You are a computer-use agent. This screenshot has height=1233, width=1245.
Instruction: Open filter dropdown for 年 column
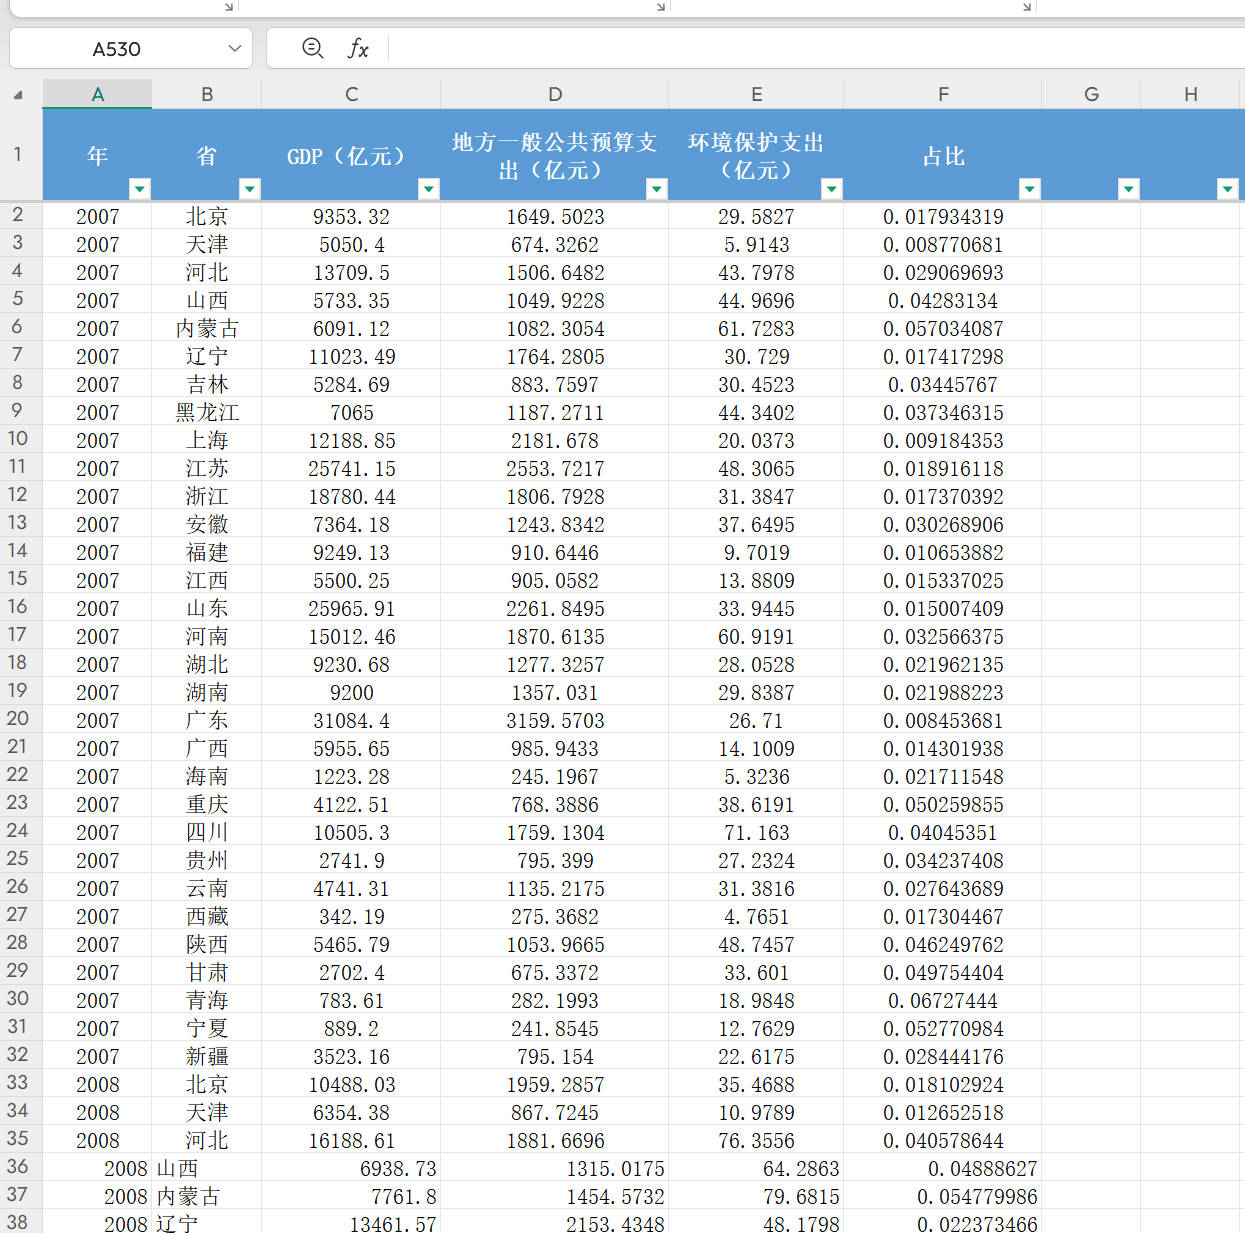[x=140, y=189]
